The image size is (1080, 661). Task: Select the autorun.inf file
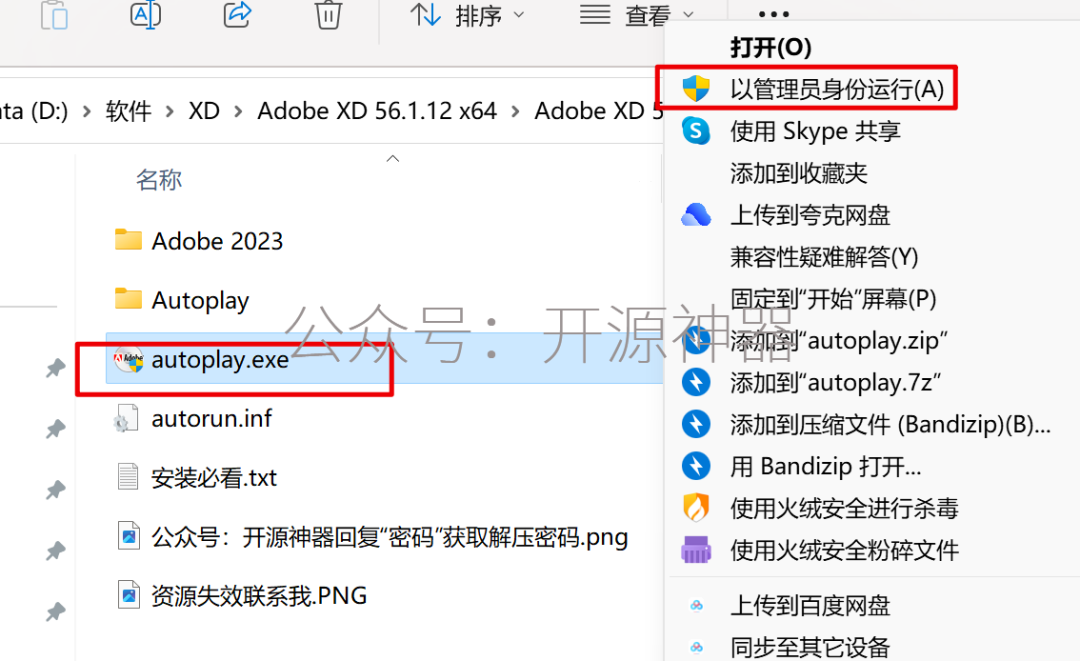click(211, 418)
